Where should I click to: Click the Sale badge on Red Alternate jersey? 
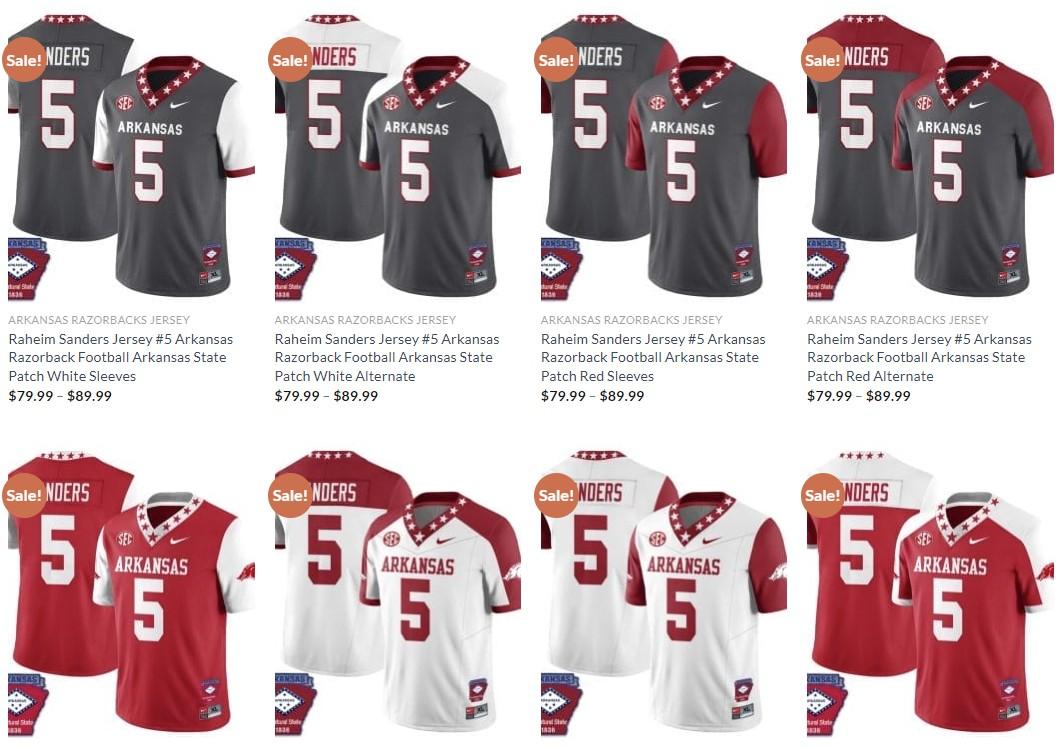point(823,60)
